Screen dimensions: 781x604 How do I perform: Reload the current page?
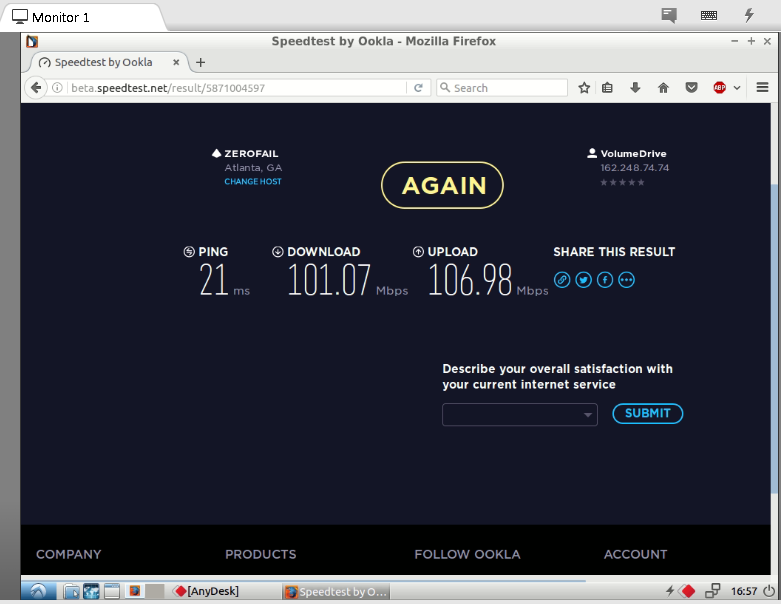418,88
